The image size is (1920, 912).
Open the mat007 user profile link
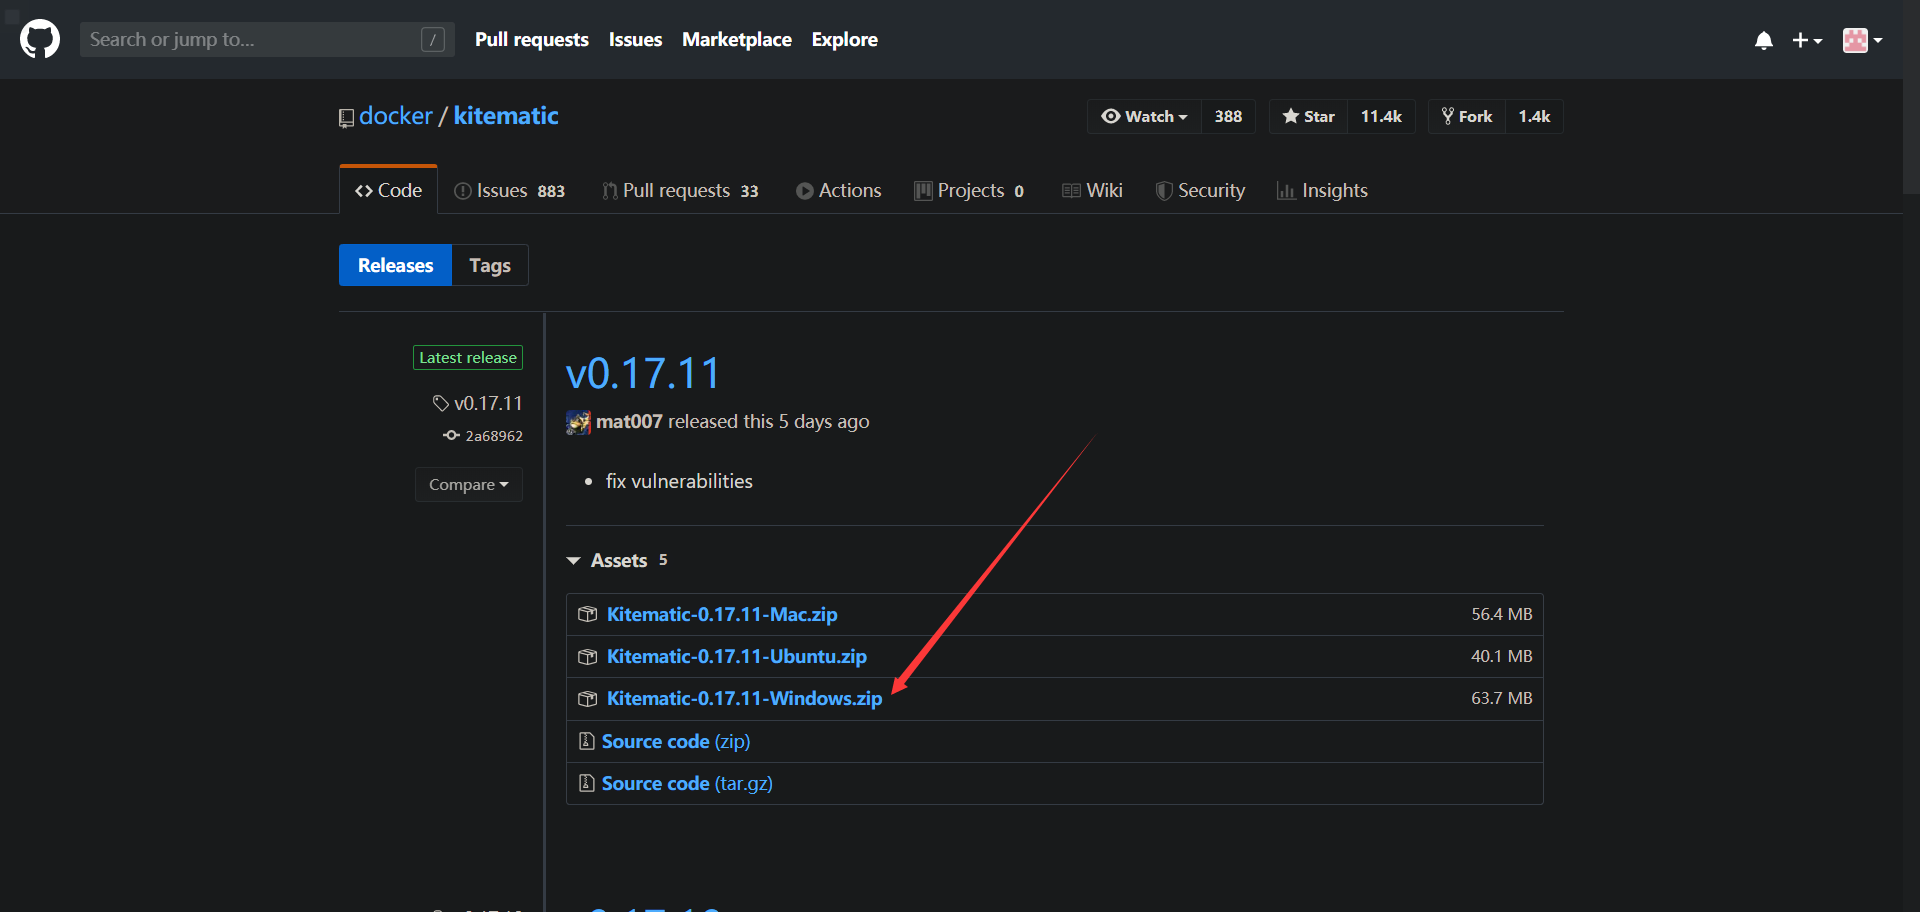click(x=629, y=422)
